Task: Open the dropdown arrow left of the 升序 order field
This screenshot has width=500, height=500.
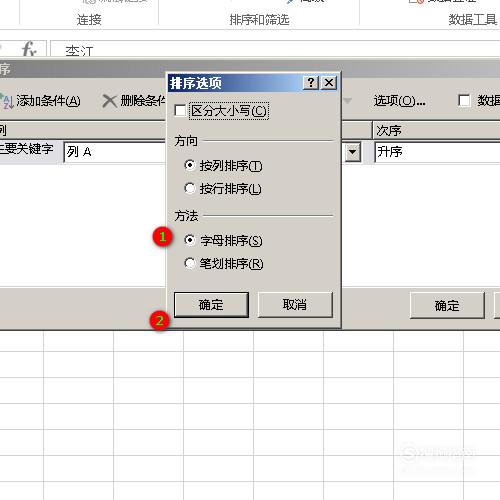Action: click(353, 153)
